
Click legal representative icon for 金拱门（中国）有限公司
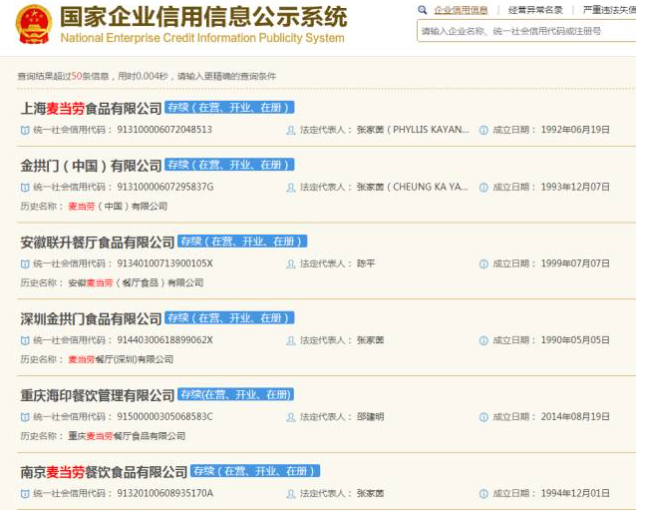(x=291, y=187)
